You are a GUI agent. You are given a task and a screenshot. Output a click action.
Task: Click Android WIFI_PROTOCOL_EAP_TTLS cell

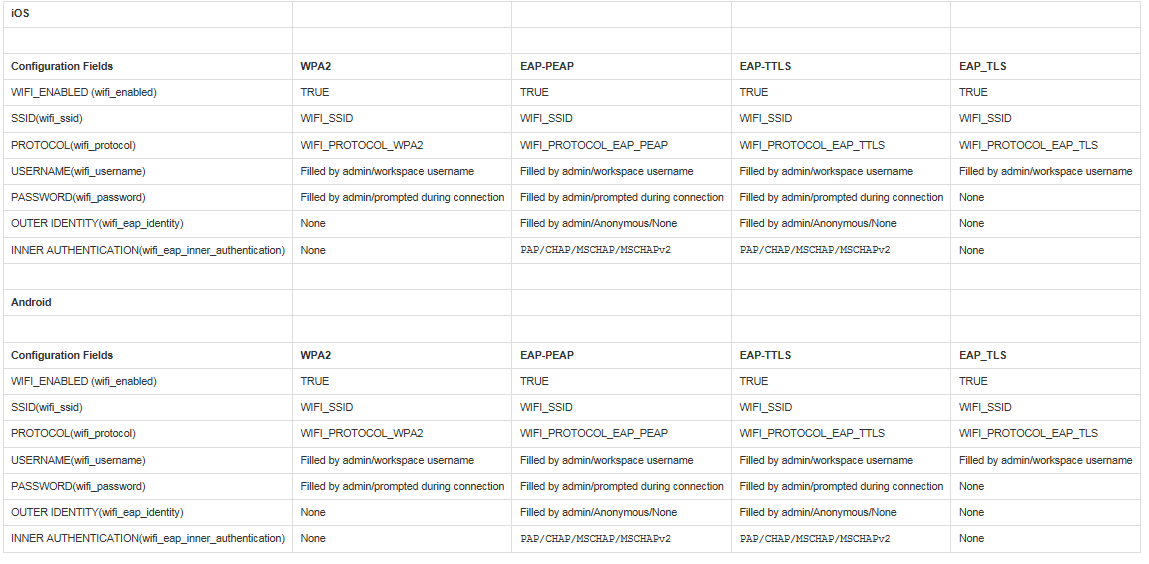tap(840, 434)
